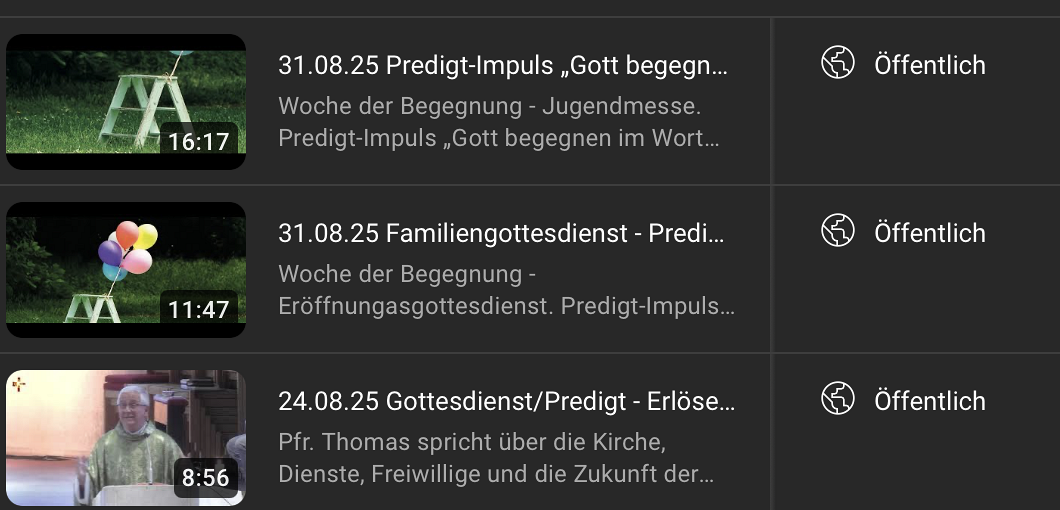Viewport: 1060px width, 510px height.
Task: Open the visibility setting Öffentlich for Predigt-Impuls video
Action: [x=929, y=65]
